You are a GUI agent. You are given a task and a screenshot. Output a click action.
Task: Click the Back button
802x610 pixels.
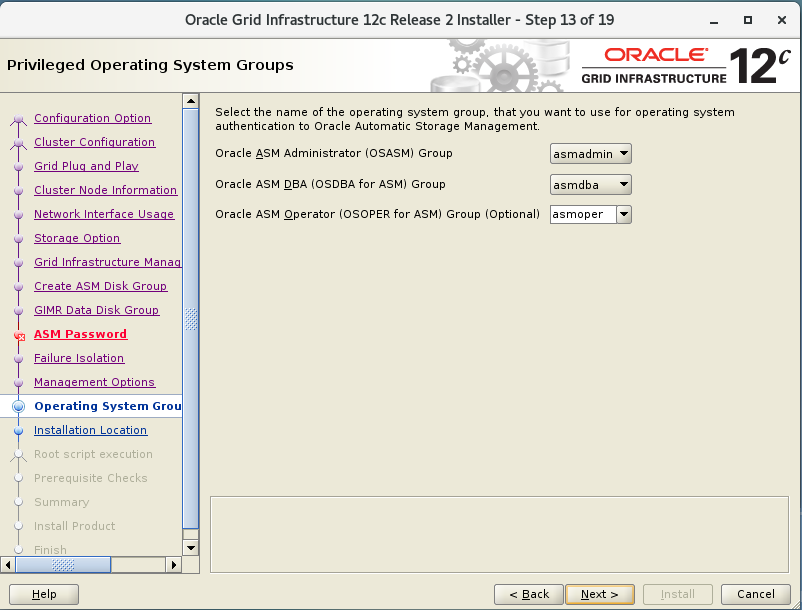(x=529, y=594)
